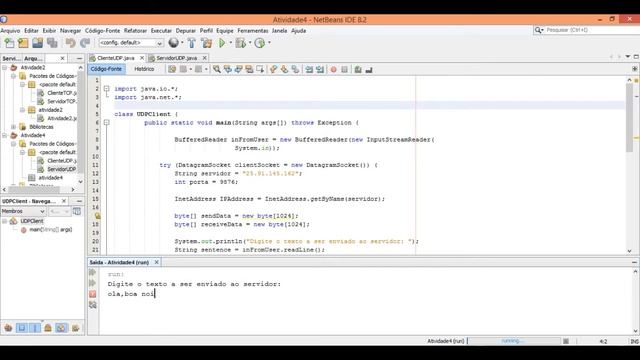Viewport: 640px width, 360px height.
Task: Click the running progress bar in status bar
Action: click(514, 341)
